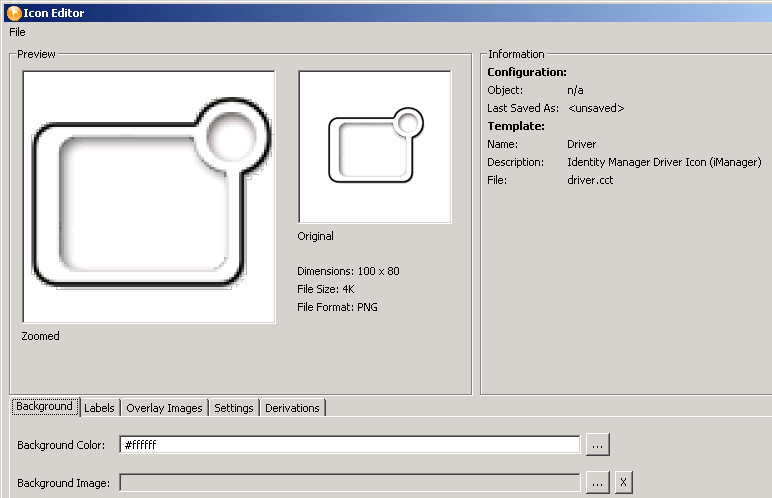Switch to the Background tab
Image resolution: width=772 pixels, height=498 pixels.
point(44,406)
